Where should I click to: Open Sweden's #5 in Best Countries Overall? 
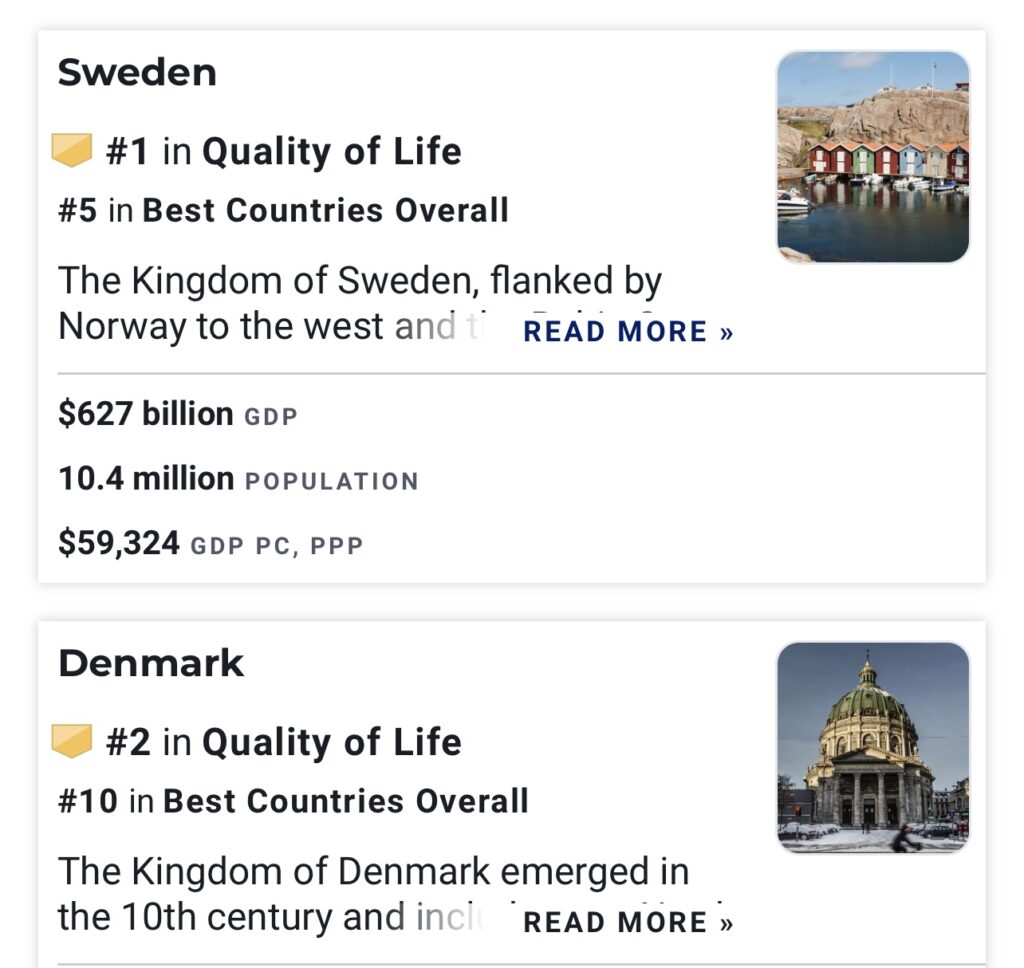[283, 210]
